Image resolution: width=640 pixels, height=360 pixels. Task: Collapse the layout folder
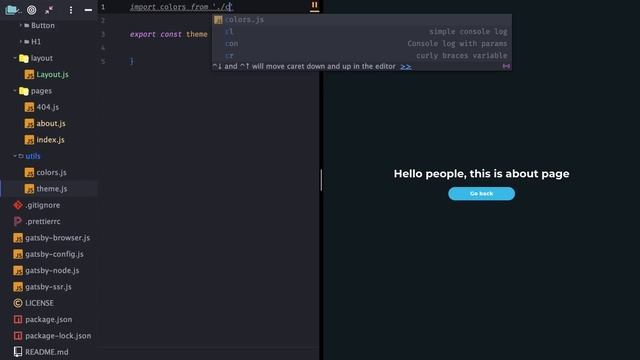click(x=15, y=58)
